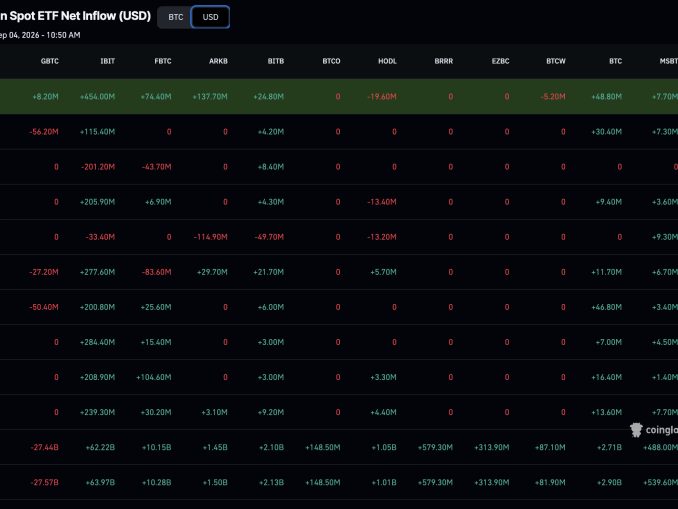
Task: Select the +8.40M BITB cell
Action: pyautogui.click(x=271, y=167)
